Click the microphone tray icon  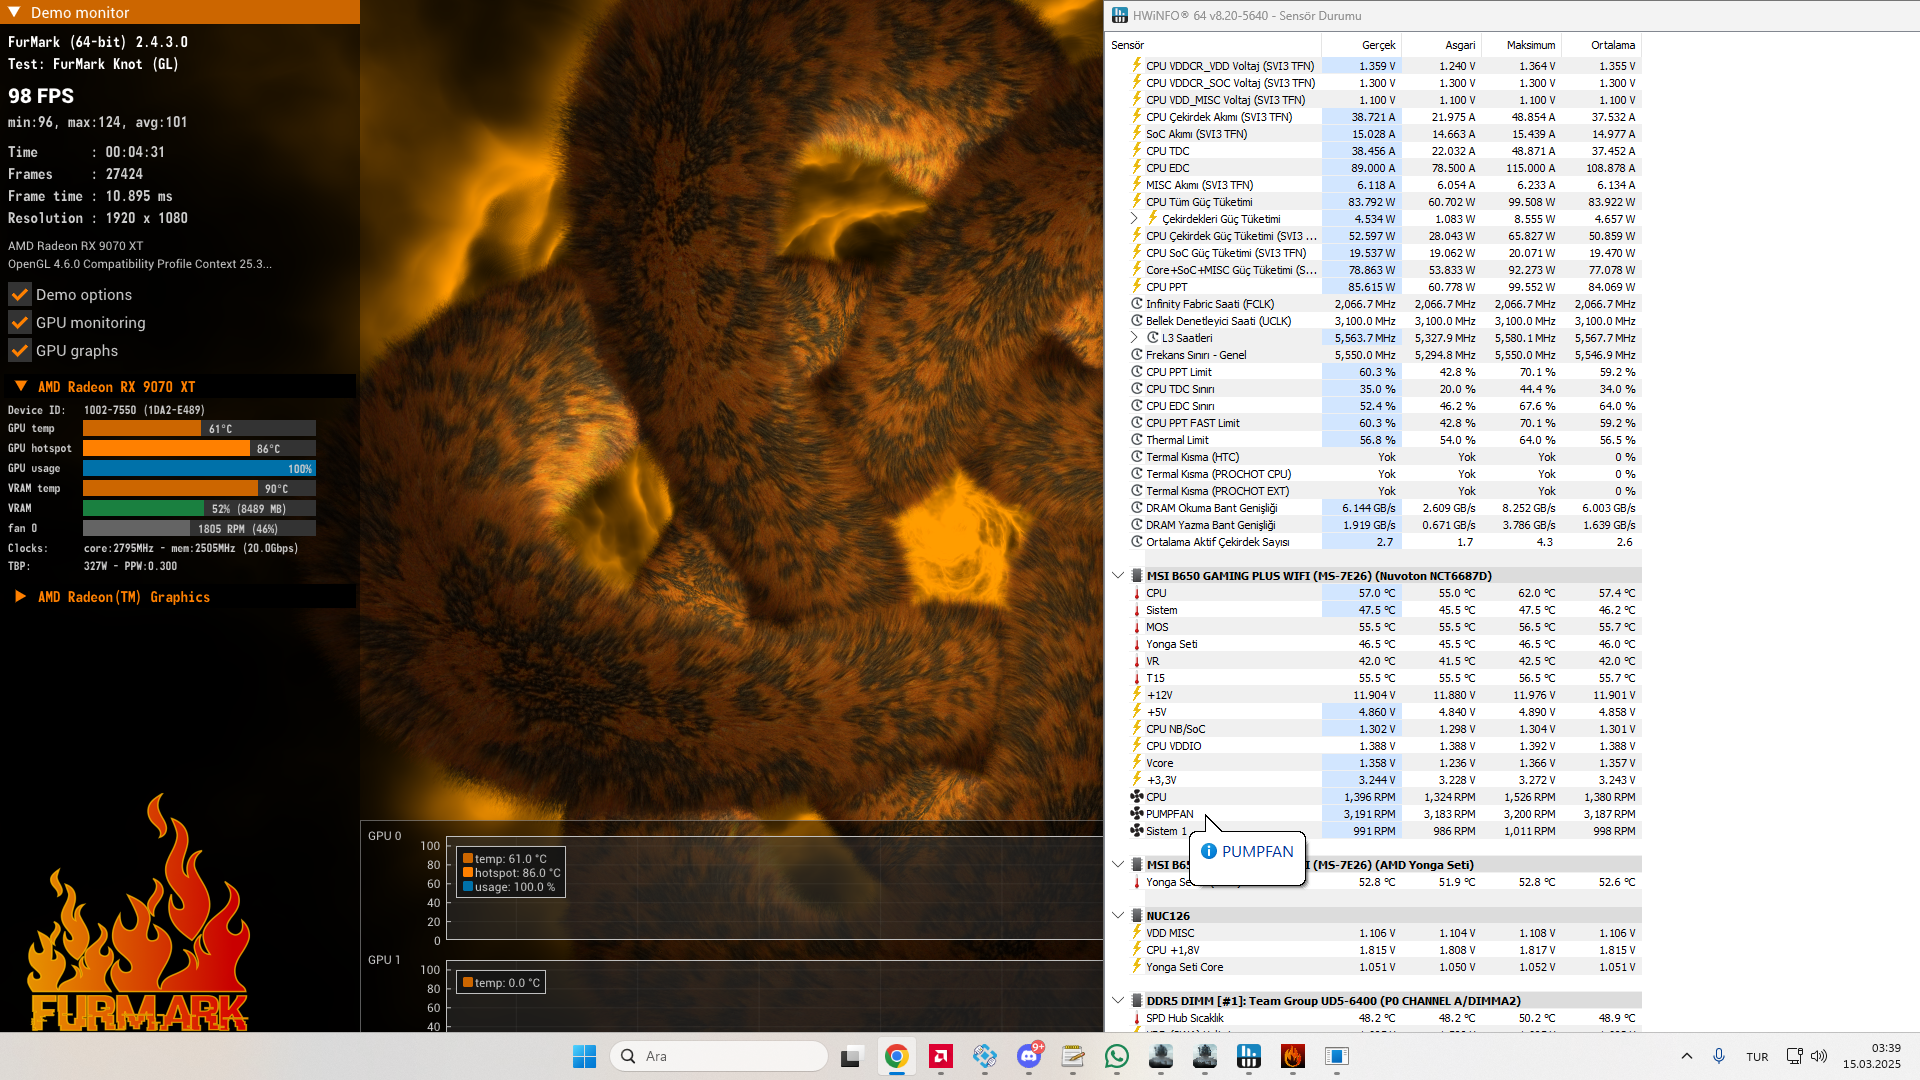click(1718, 1056)
